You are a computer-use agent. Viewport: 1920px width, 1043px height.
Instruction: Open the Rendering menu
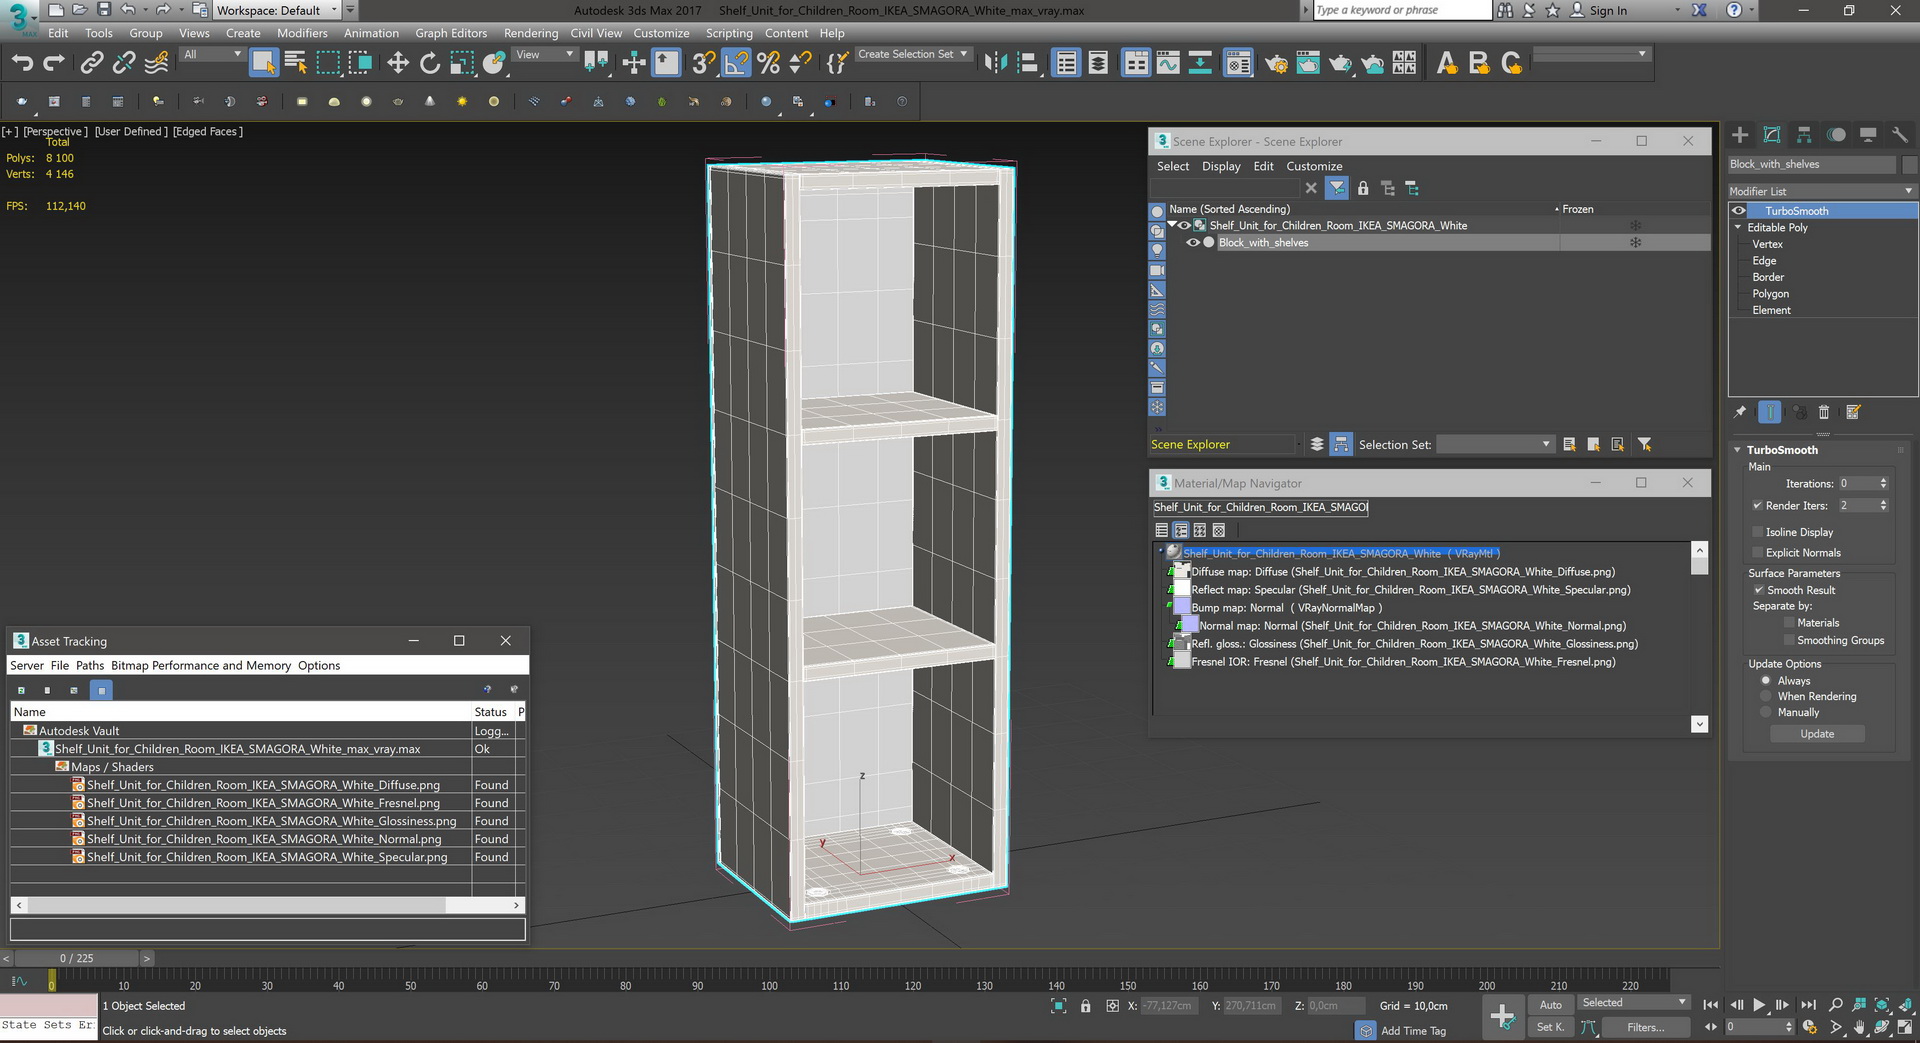pyautogui.click(x=530, y=33)
